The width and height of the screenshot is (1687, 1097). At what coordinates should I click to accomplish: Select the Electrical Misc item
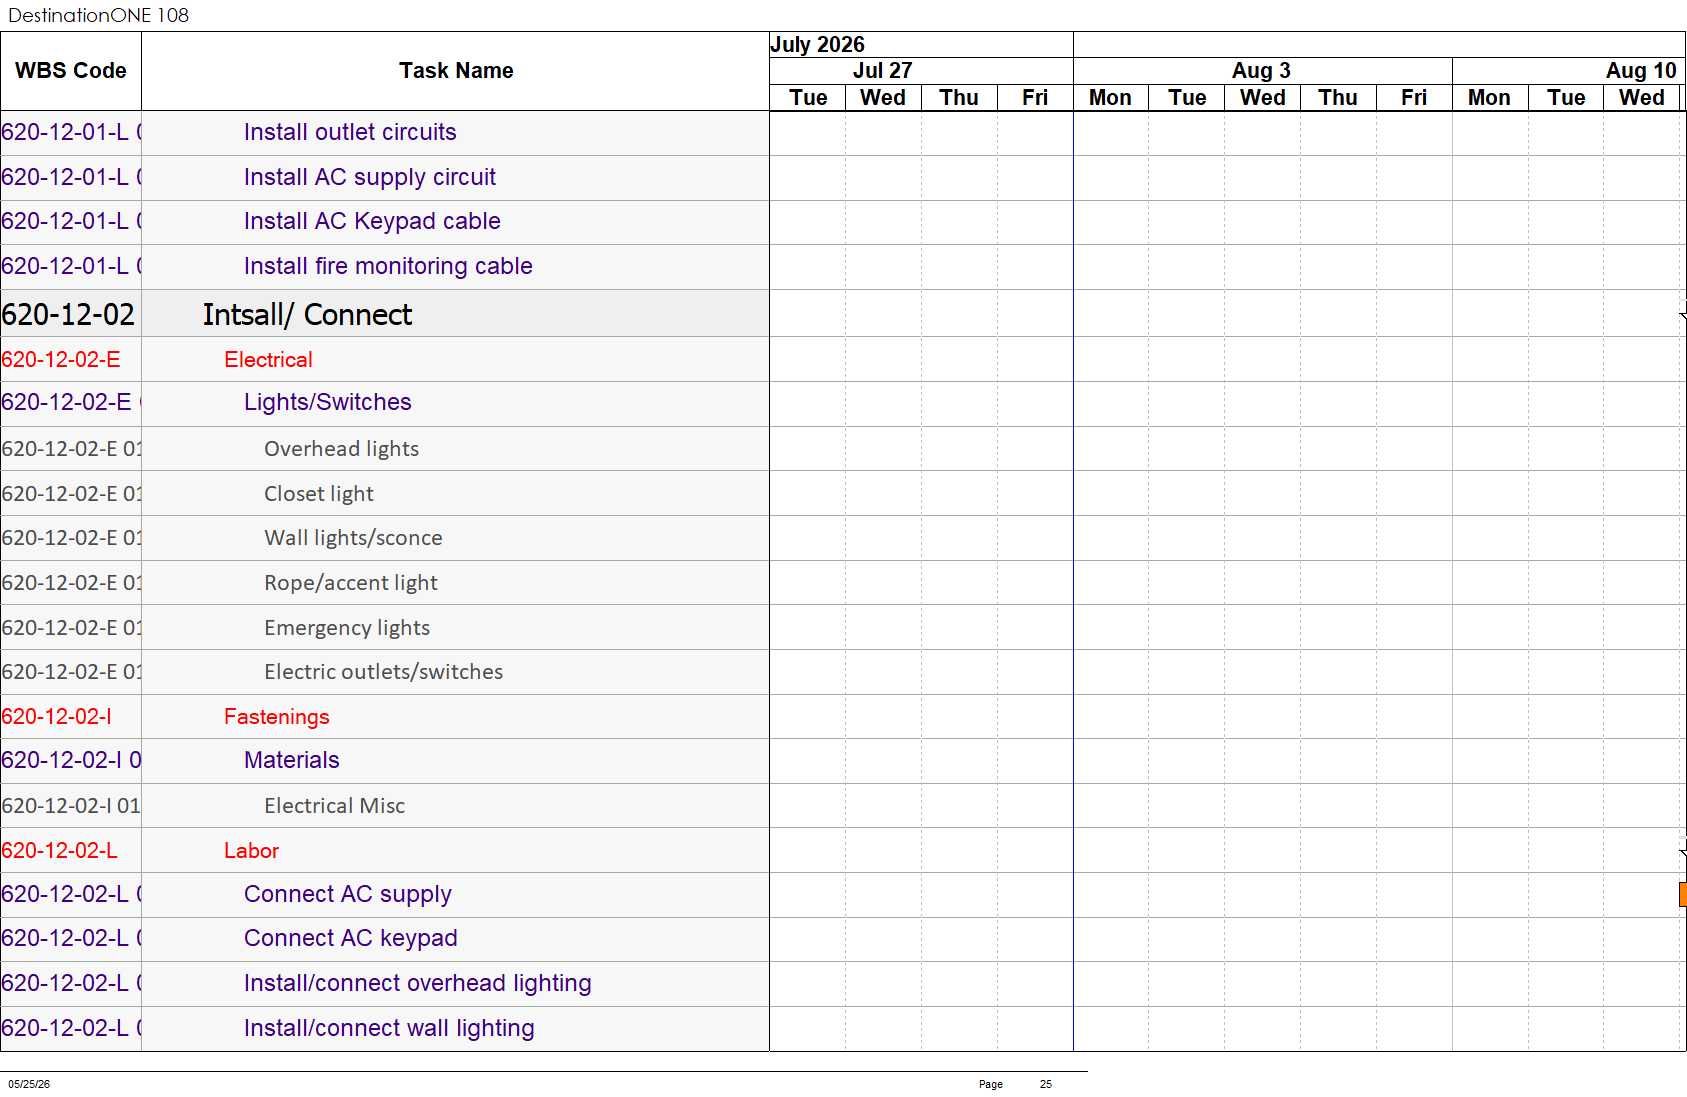coord(334,805)
